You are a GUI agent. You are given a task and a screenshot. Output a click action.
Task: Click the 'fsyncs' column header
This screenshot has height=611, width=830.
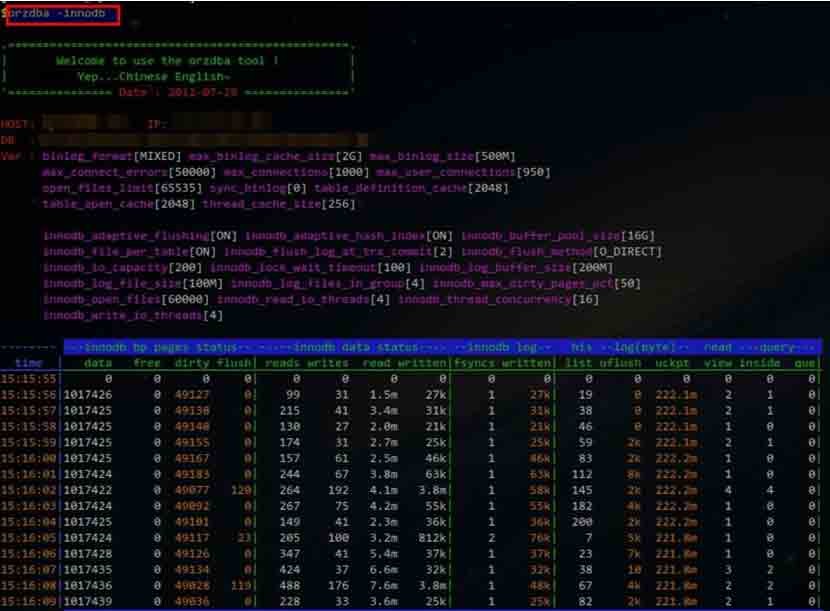(474, 363)
